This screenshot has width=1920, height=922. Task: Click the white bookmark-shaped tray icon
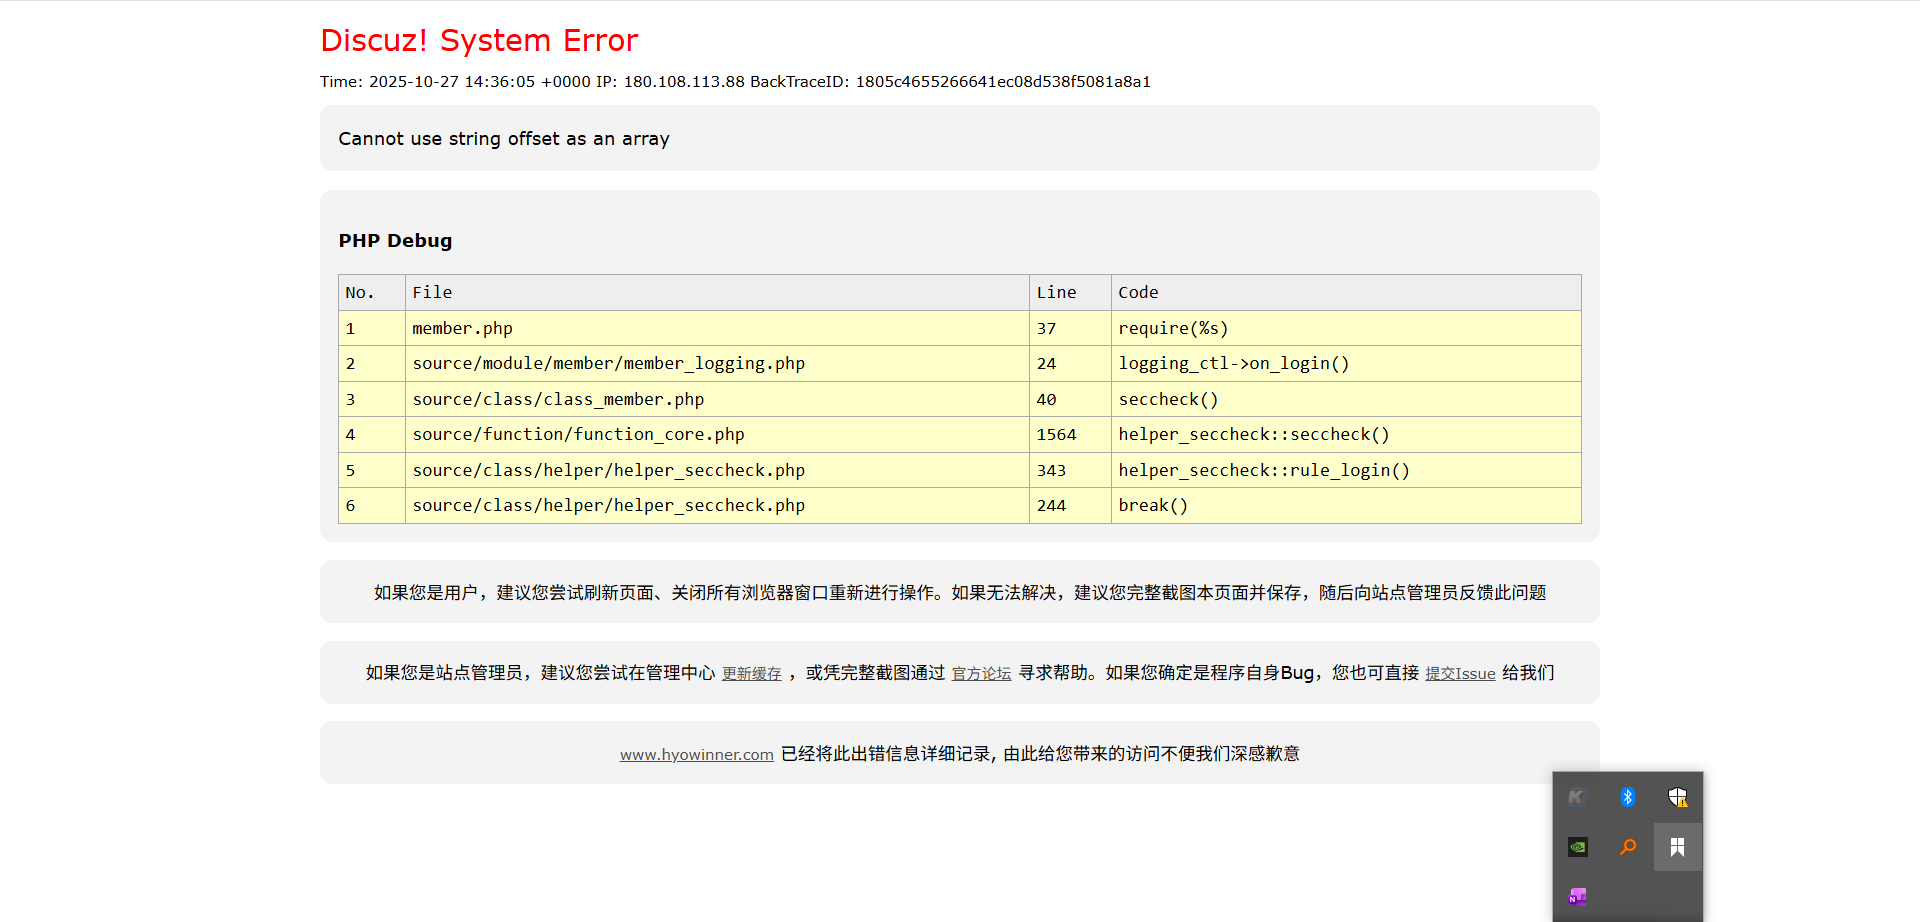pyautogui.click(x=1677, y=847)
